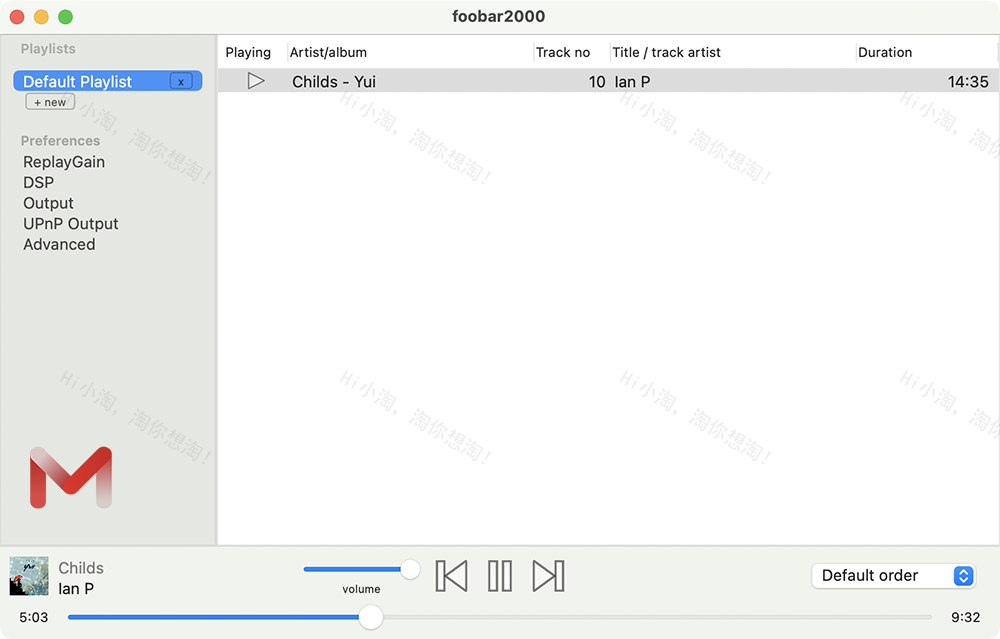
Task: Select the 'Childs - Yui' cell
Action: 334,82
